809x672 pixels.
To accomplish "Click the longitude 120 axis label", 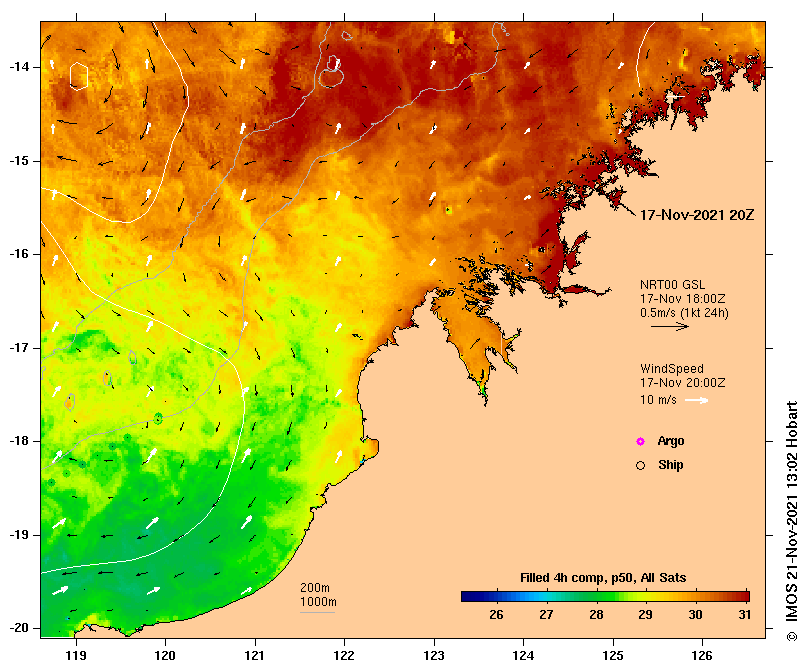I will click(165, 656).
